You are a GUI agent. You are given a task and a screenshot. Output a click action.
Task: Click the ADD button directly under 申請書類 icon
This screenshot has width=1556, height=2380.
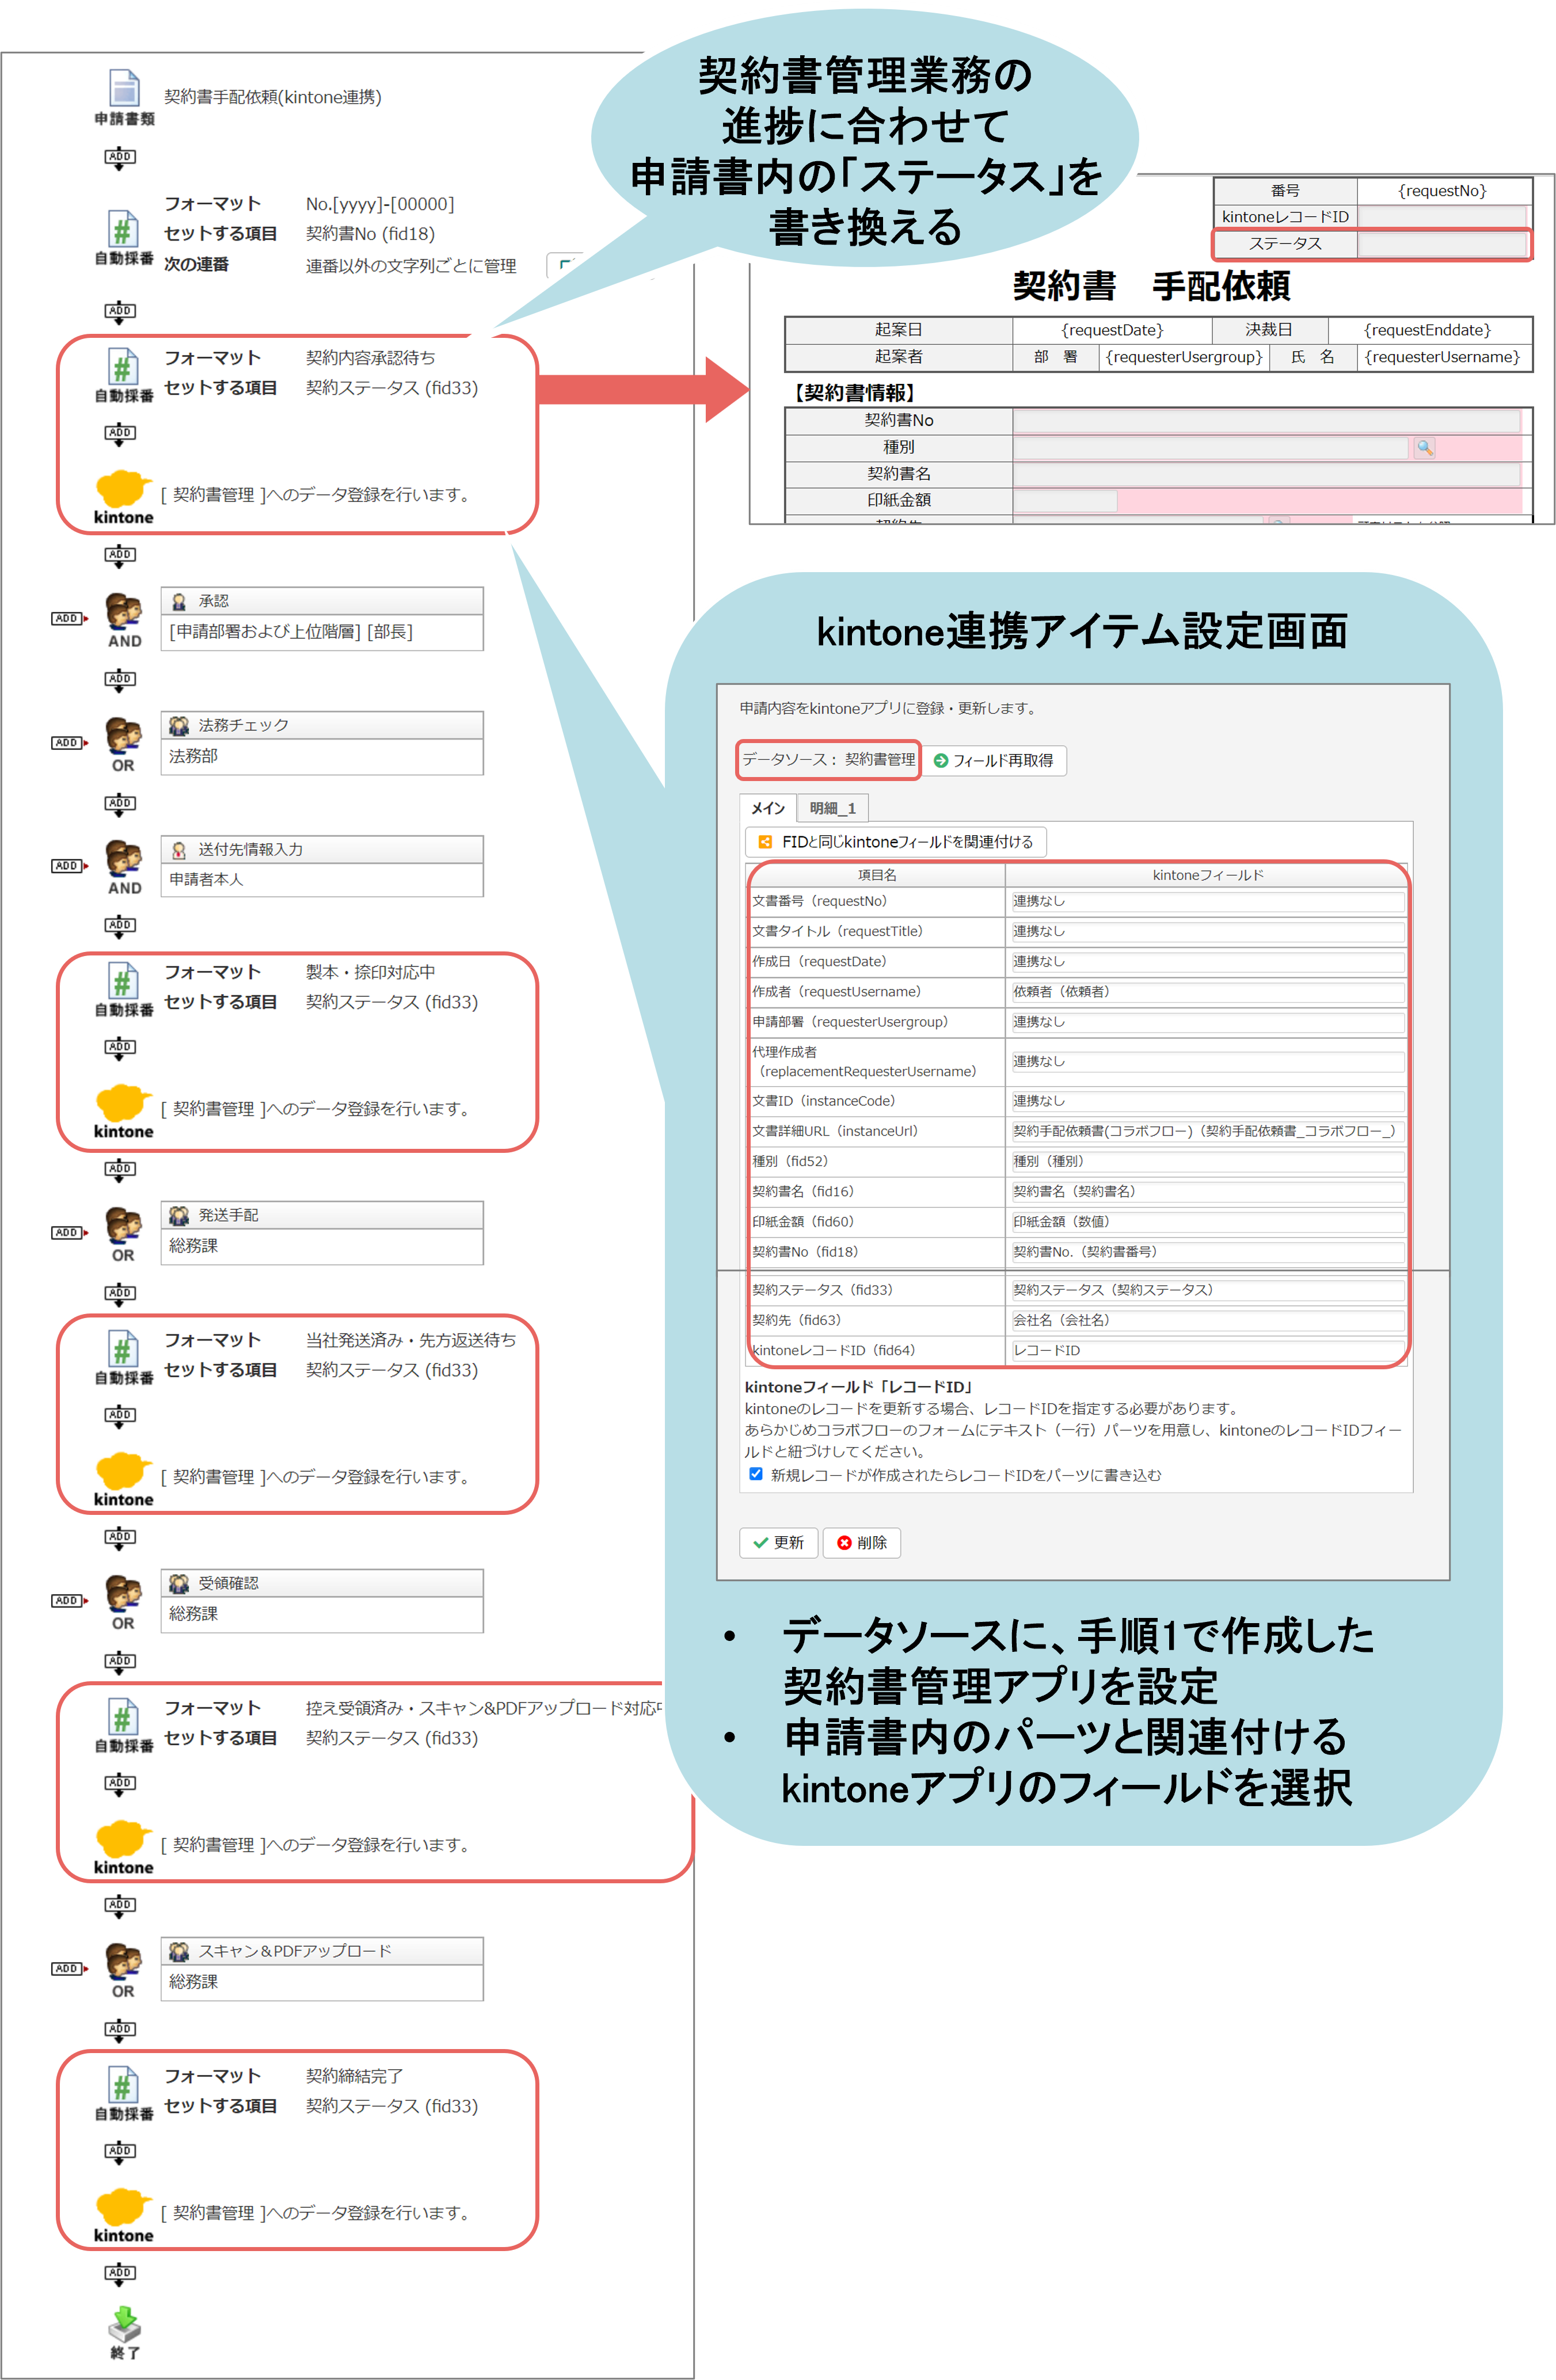point(120,158)
